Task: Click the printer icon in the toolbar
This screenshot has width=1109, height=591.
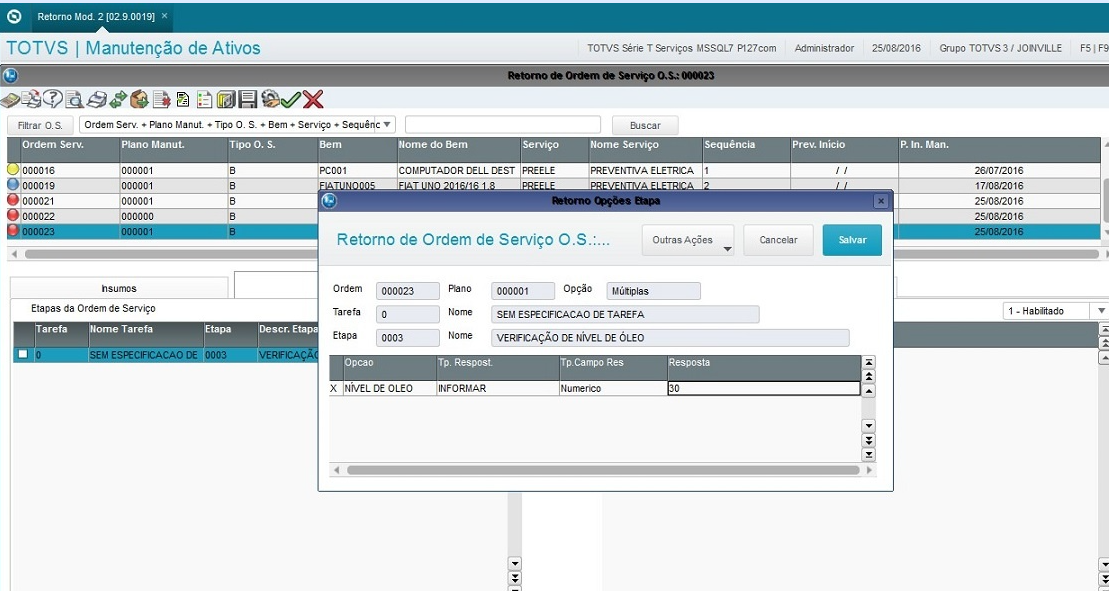Action: pos(97,100)
